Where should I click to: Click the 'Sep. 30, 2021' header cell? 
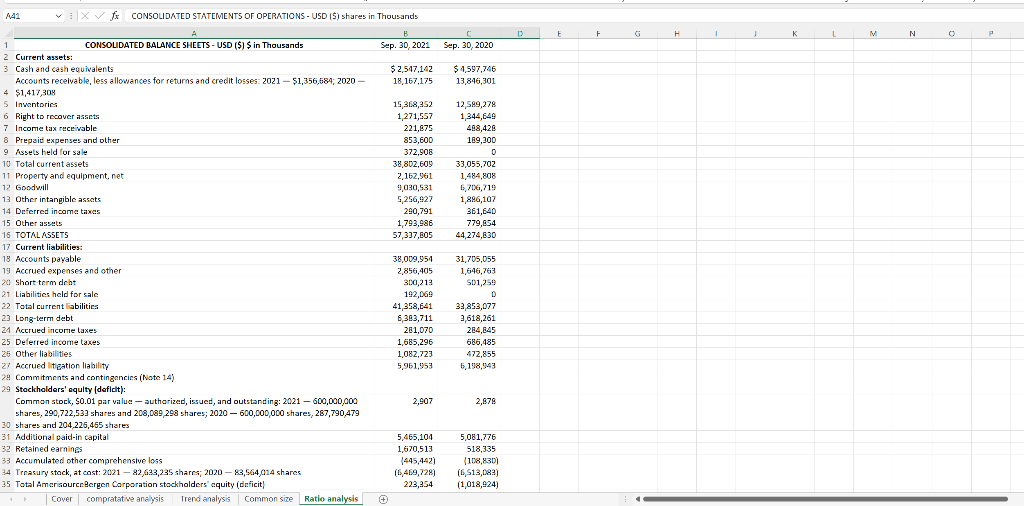(x=406, y=45)
